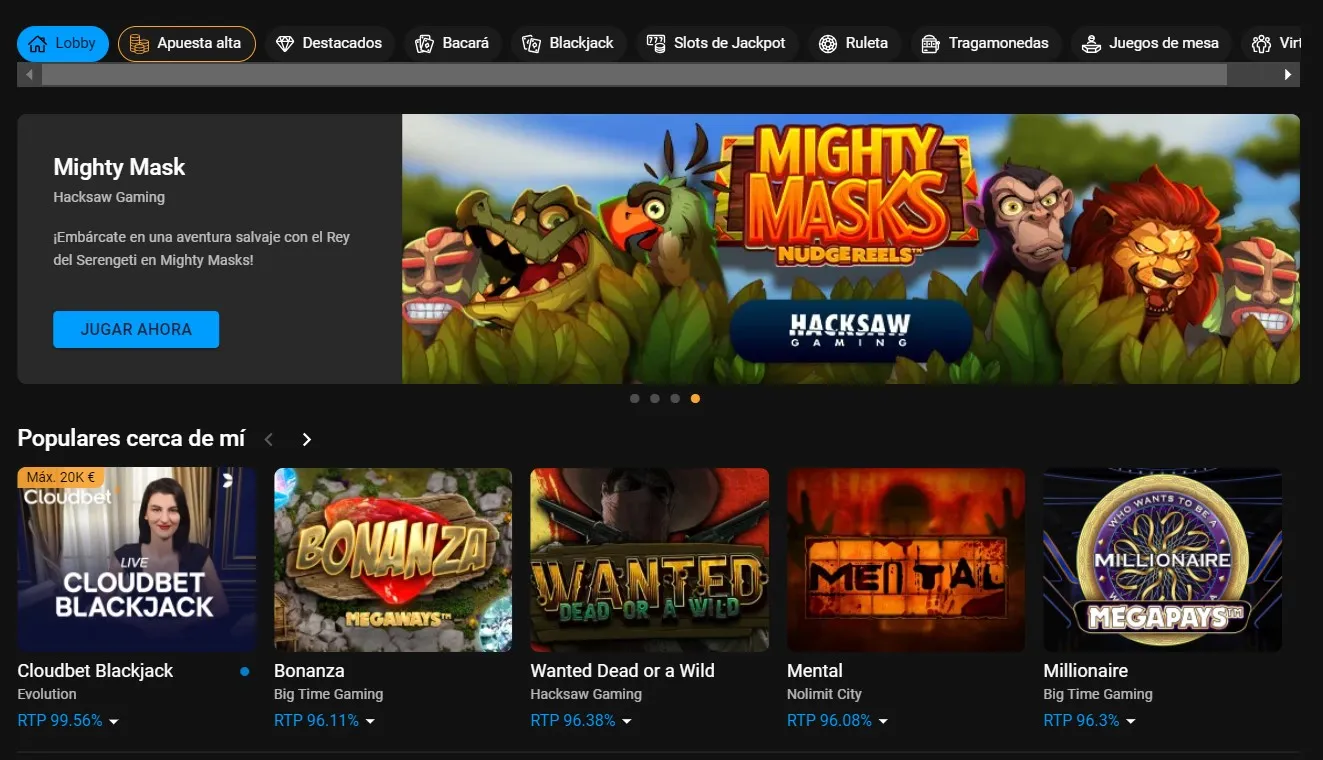
Task: Select the third carousel slide dot
Action: 675,398
